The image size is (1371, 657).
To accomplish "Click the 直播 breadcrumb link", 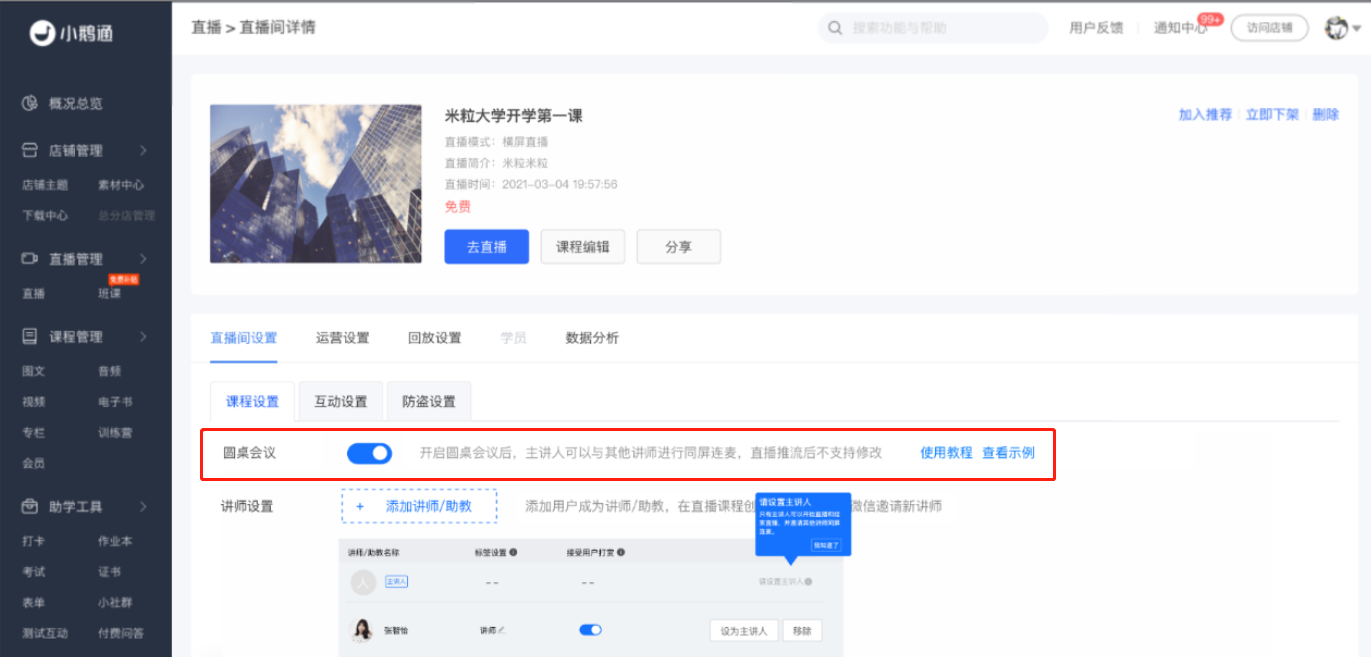I will point(206,27).
